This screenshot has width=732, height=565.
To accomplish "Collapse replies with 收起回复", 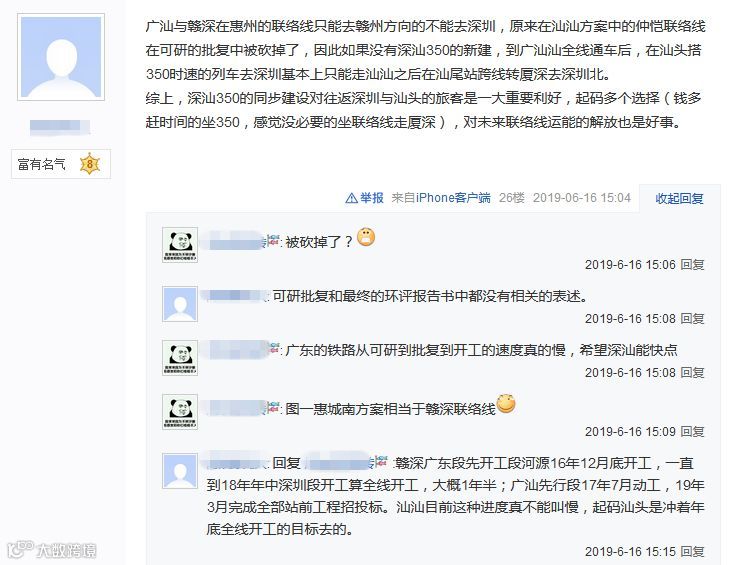I will (x=679, y=198).
